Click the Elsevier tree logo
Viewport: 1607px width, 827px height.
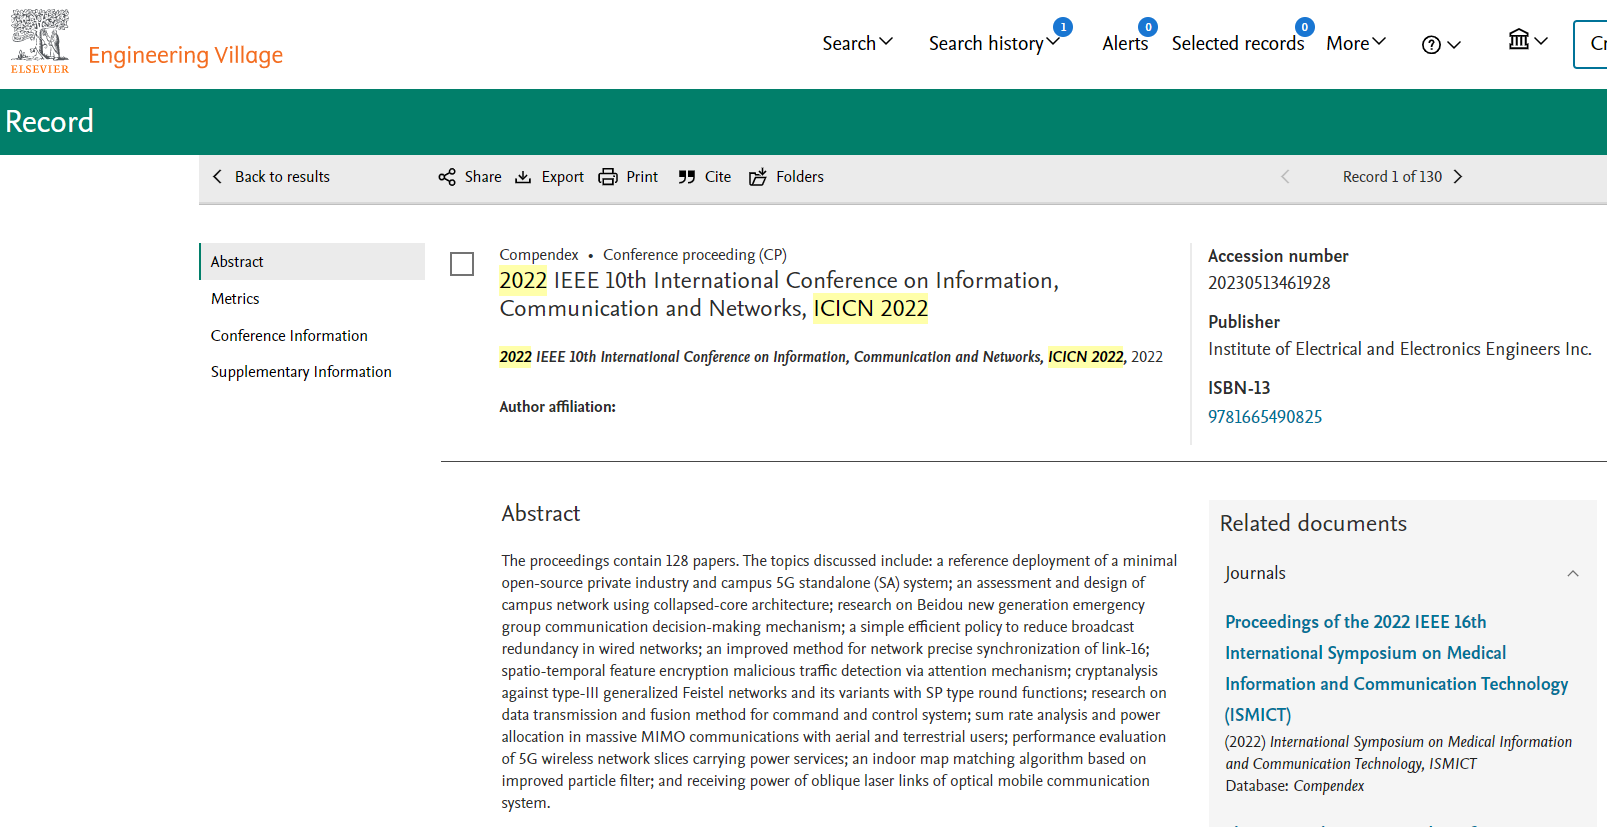tap(40, 41)
